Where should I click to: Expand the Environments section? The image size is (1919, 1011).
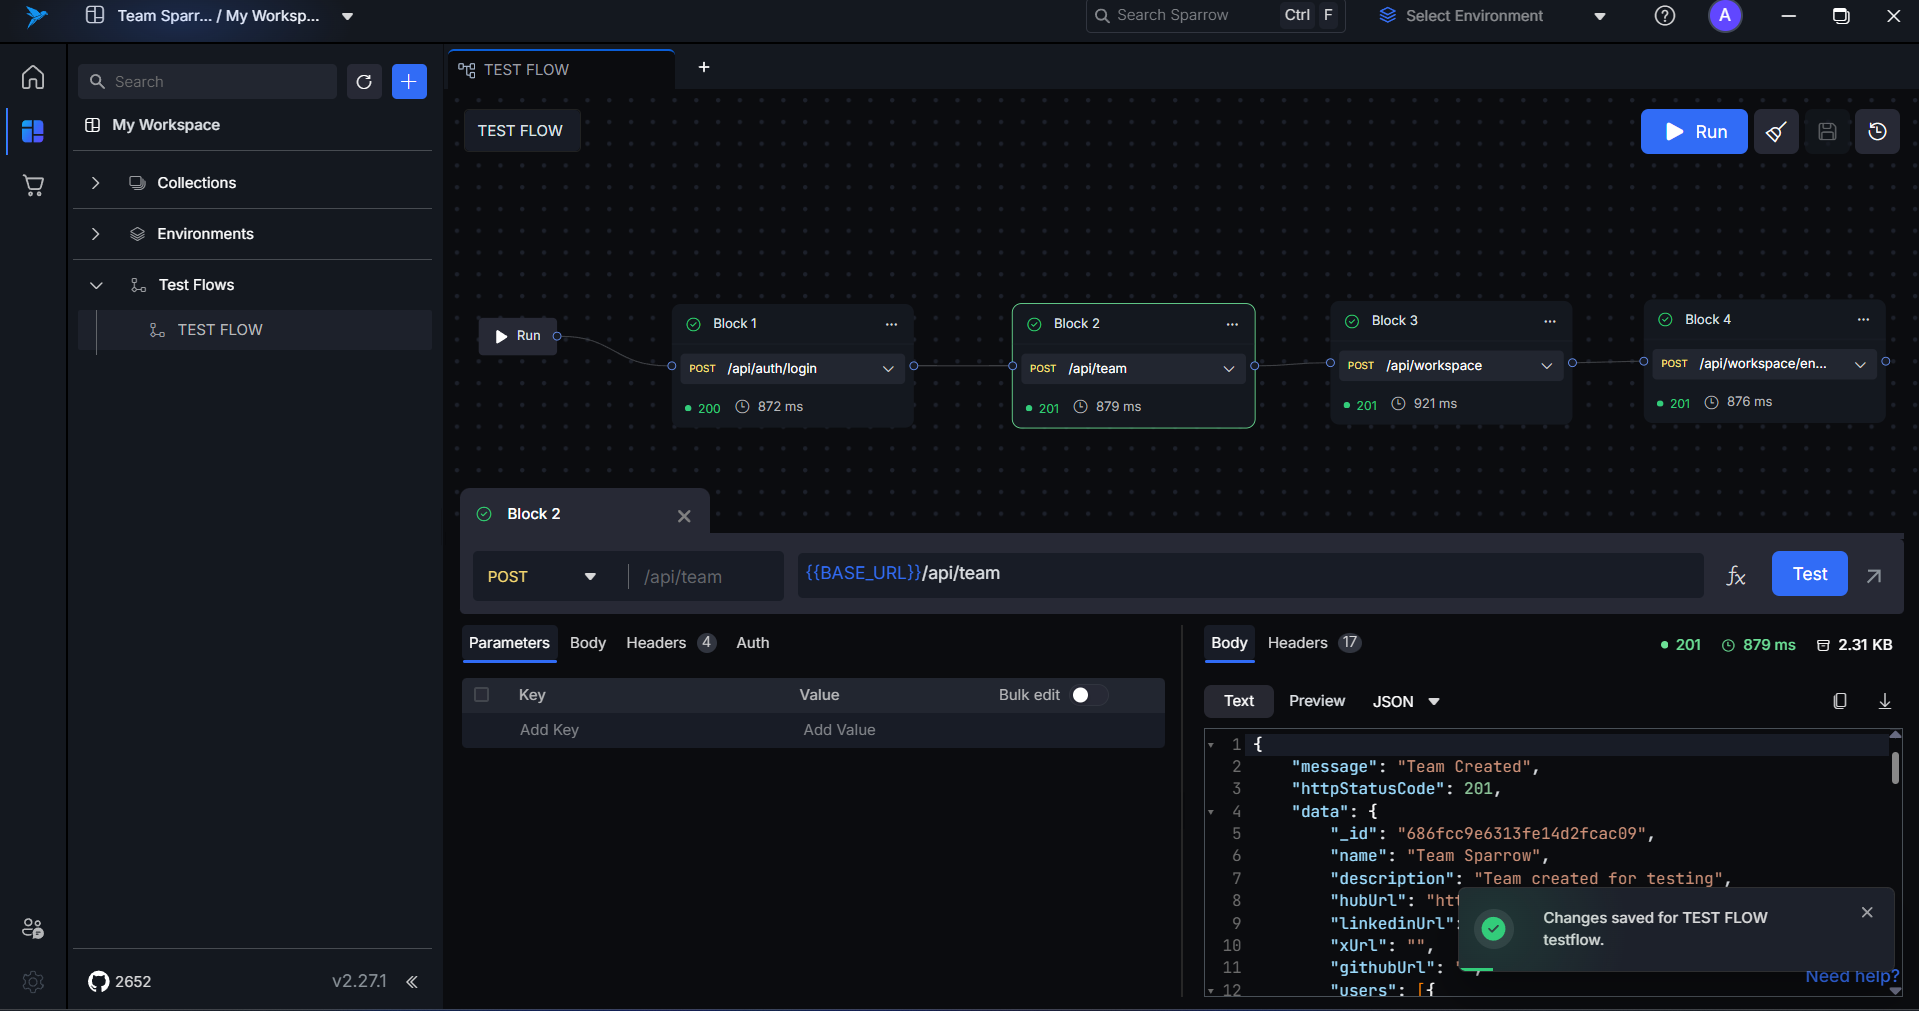click(96, 234)
